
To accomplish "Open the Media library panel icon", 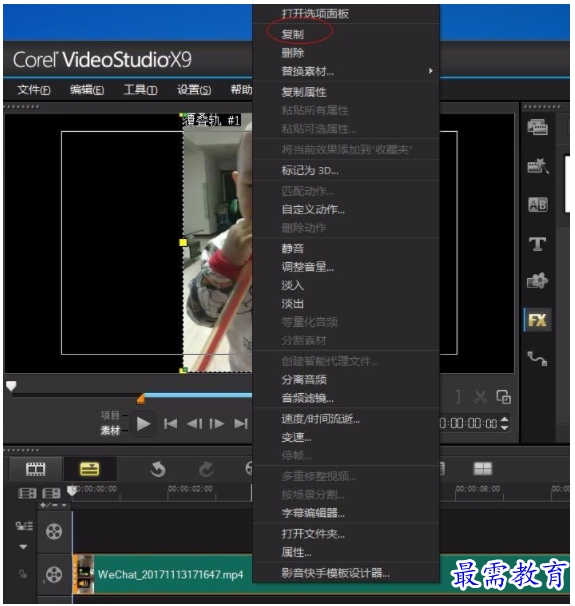I will [x=538, y=127].
